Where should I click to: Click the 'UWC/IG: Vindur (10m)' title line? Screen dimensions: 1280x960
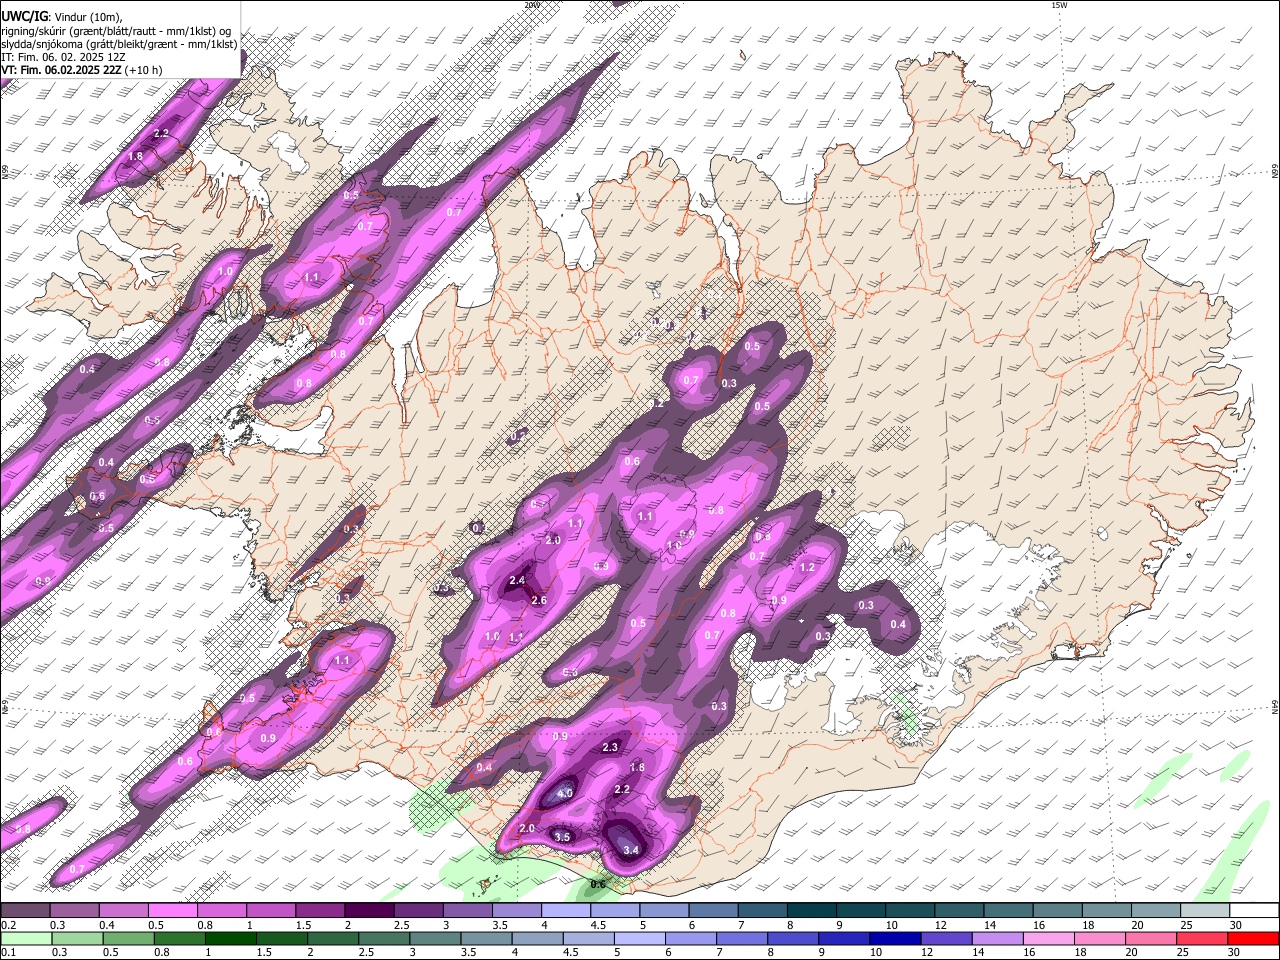click(x=61, y=15)
